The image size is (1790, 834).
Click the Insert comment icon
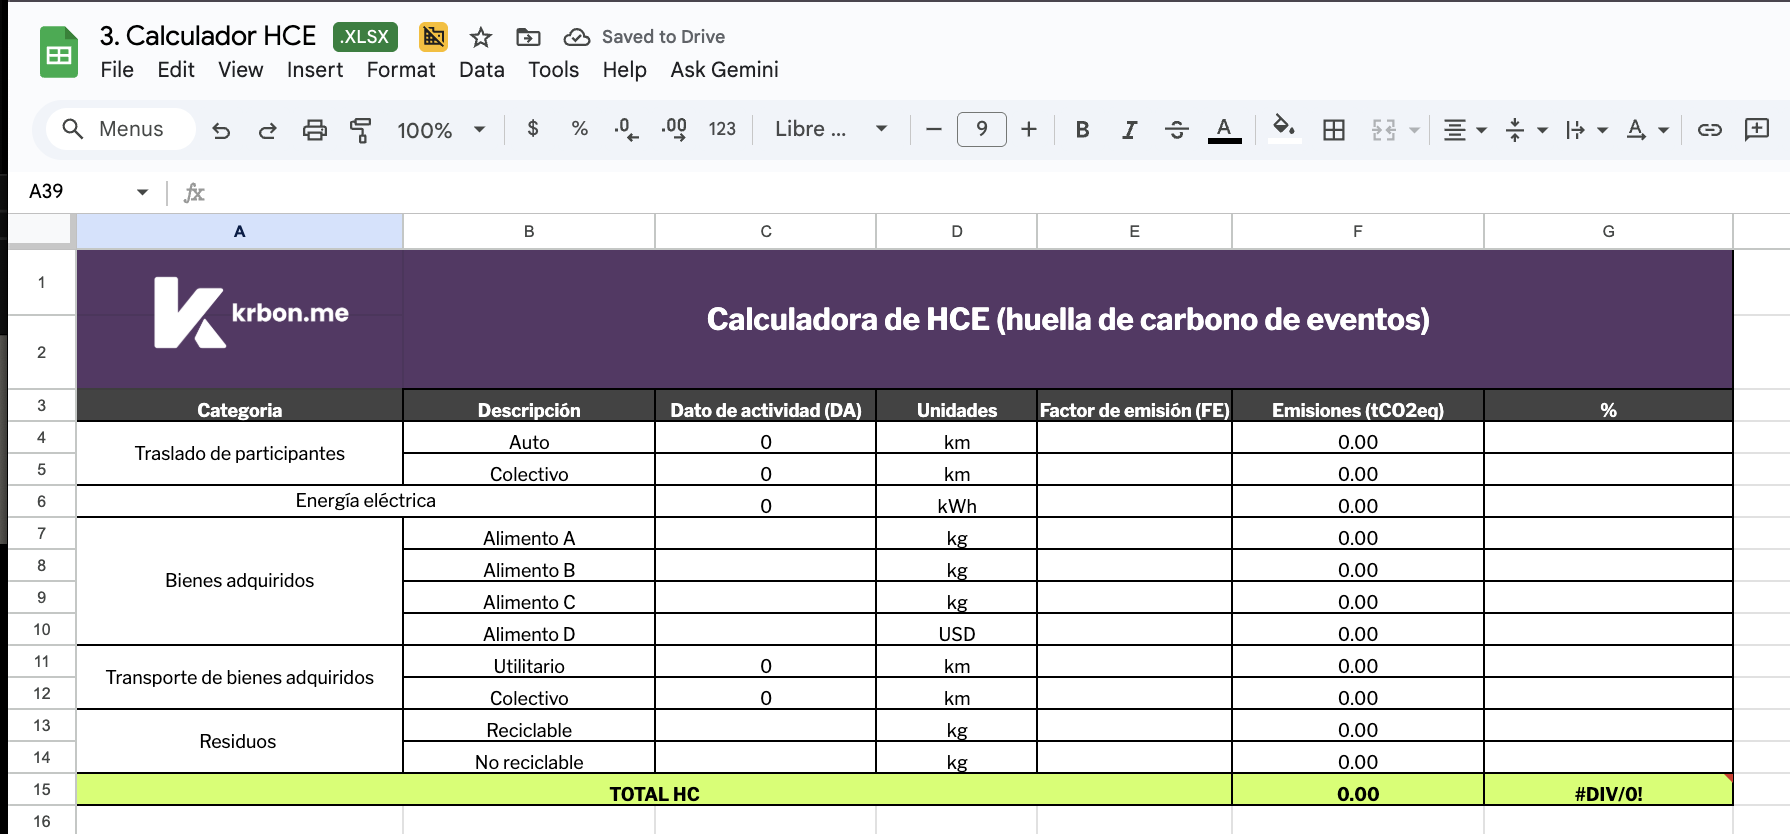click(x=1756, y=130)
